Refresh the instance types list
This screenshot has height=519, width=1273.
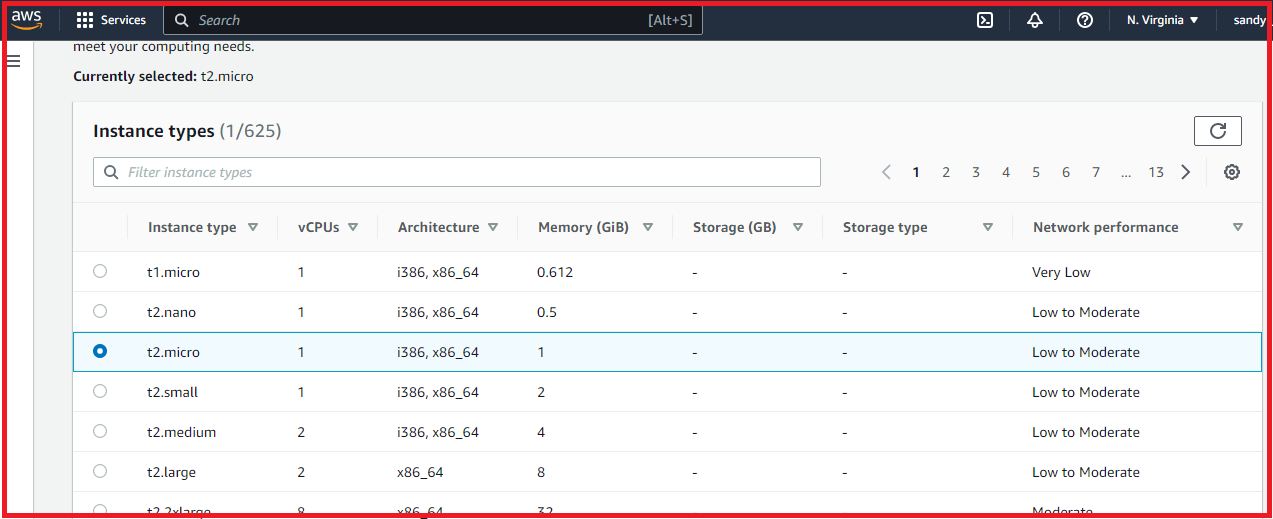pos(1218,131)
